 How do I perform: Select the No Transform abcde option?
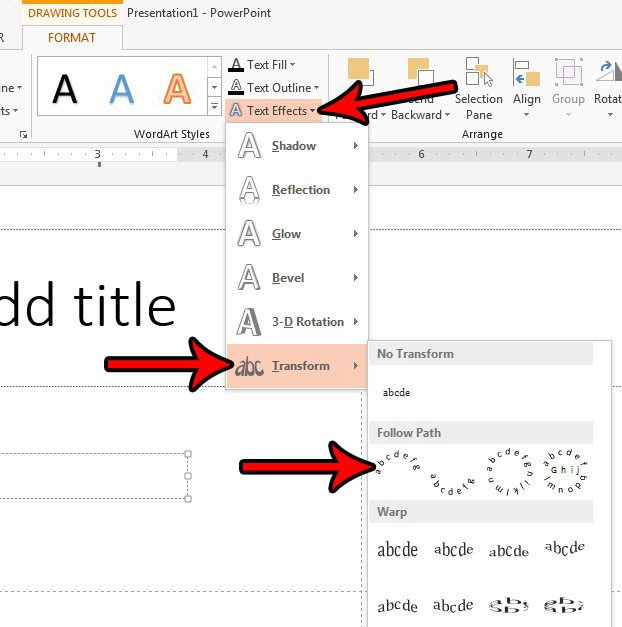396,393
